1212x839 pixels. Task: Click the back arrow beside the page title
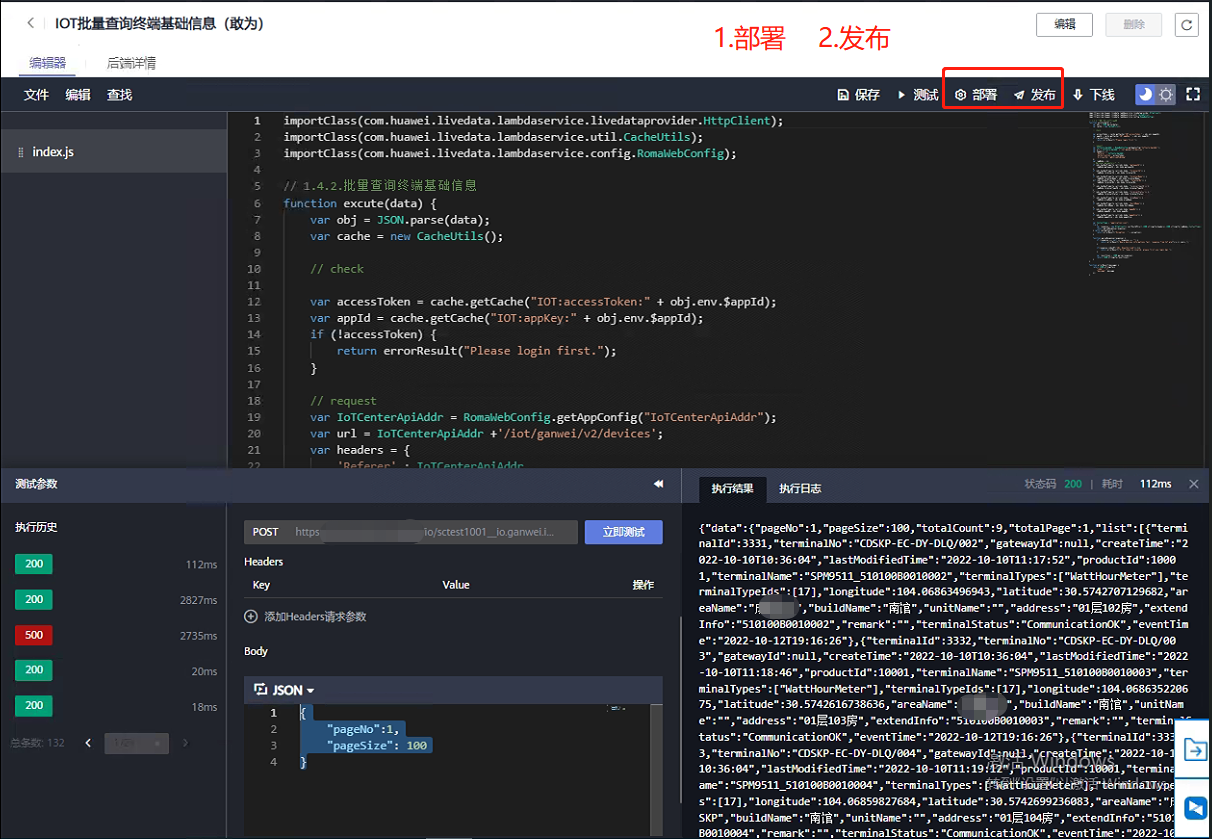[30, 23]
